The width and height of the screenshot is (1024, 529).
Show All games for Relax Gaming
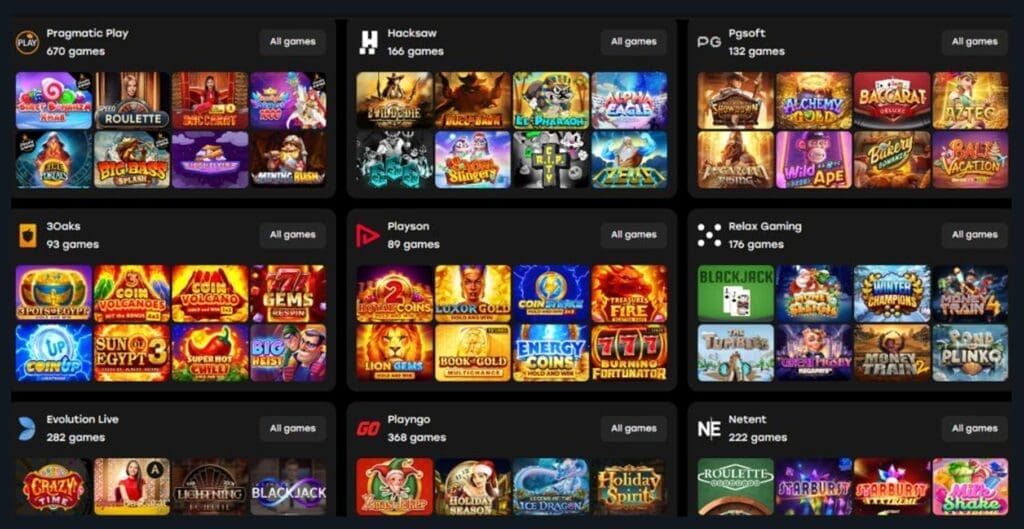974,235
